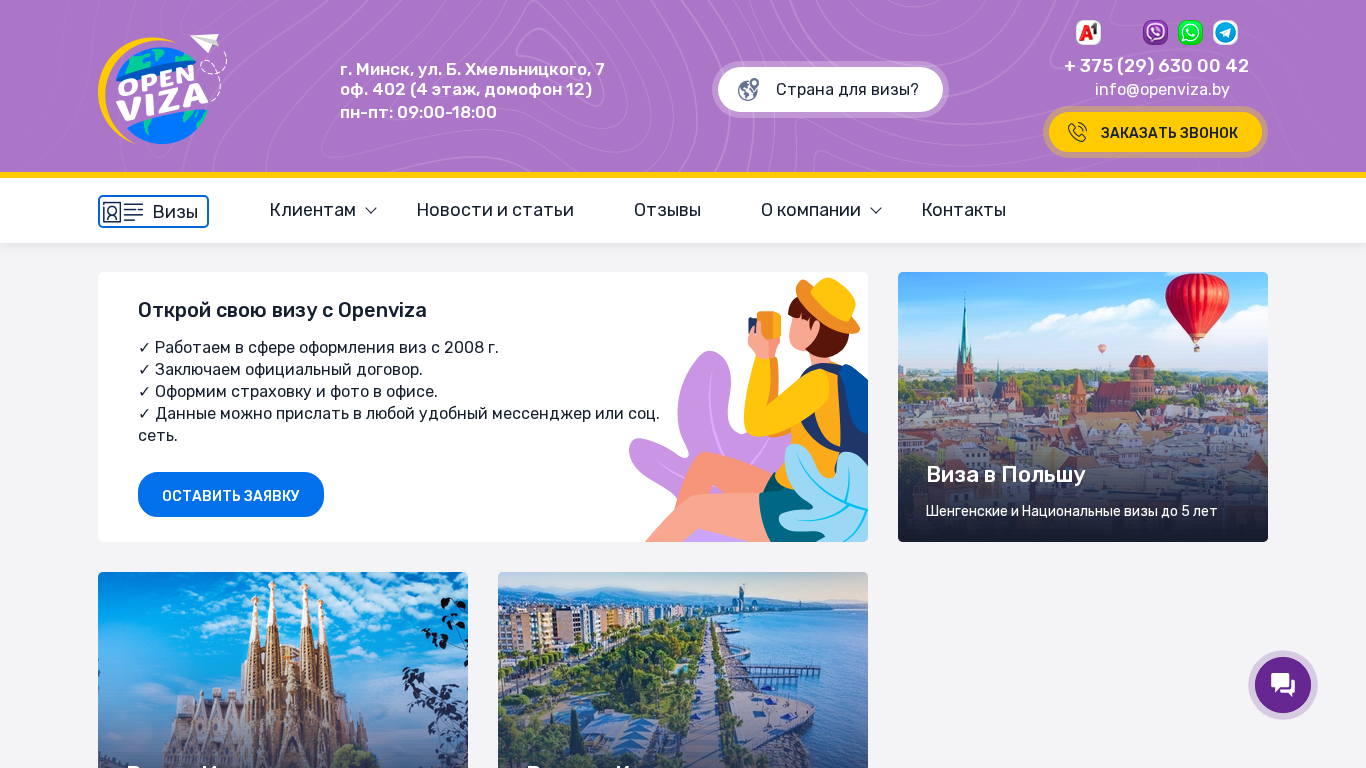Click the info@openviza.by email link

point(1162,90)
